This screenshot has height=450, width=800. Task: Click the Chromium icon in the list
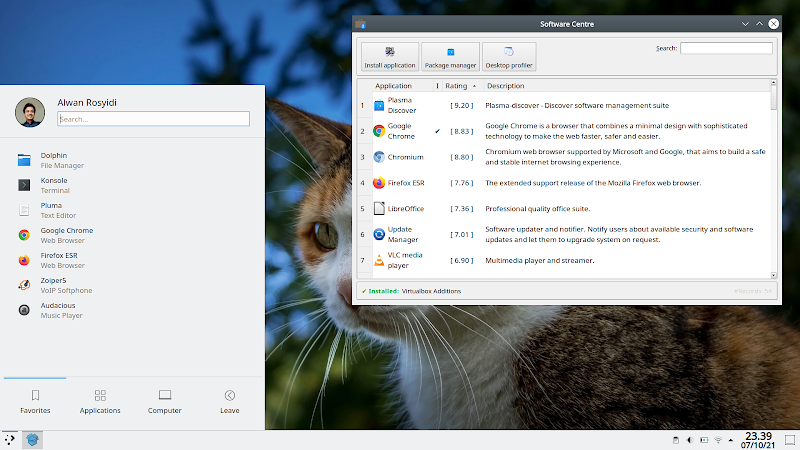pyautogui.click(x=379, y=157)
